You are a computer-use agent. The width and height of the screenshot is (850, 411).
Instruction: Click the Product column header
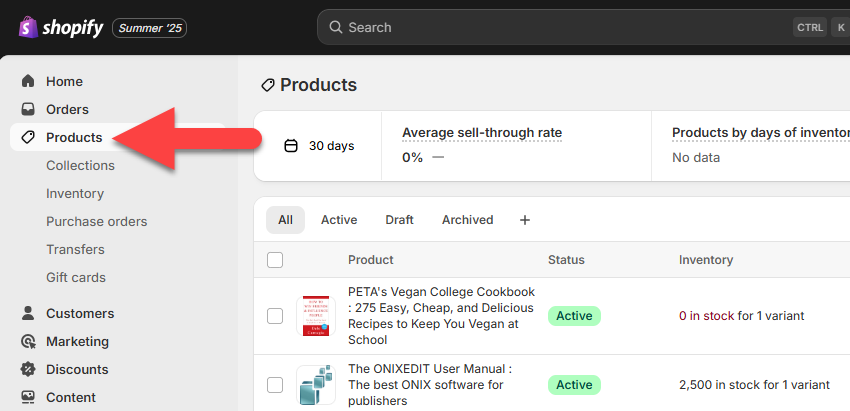click(x=371, y=260)
